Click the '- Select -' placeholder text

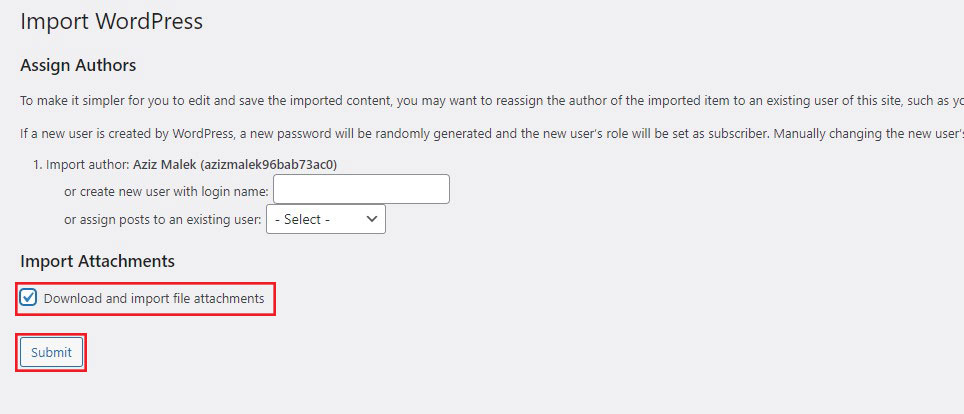pos(302,220)
